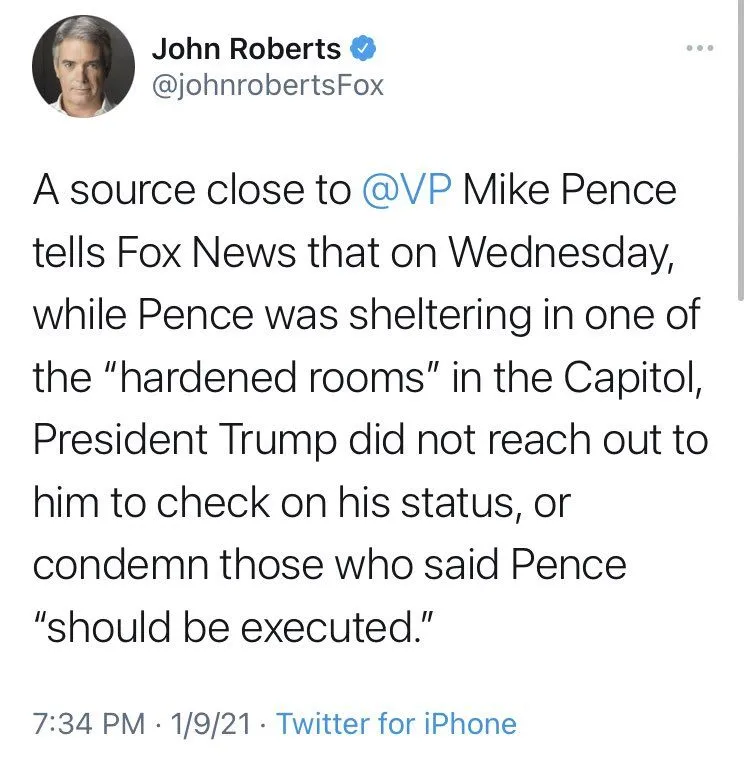Click "A source close to" opening text
Viewport: 750px width, 762px height.
pyautogui.click(x=192, y=190)
